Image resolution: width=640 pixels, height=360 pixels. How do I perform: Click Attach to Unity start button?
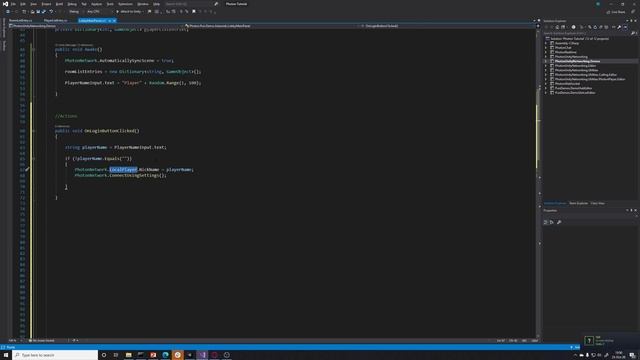point(129,11)
